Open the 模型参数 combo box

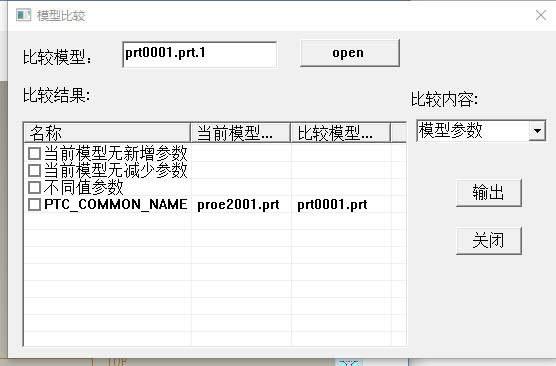pos(481,131)
